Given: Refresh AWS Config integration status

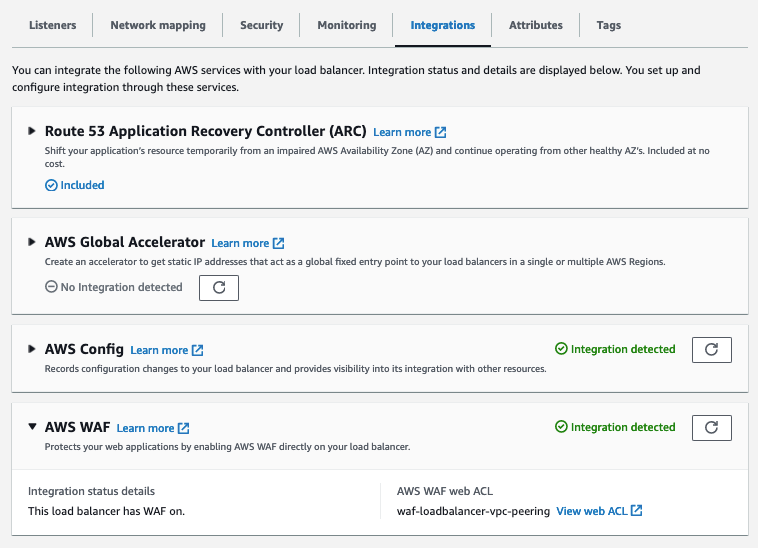Looking at the screenshot, I should click(x=712, y=350).
